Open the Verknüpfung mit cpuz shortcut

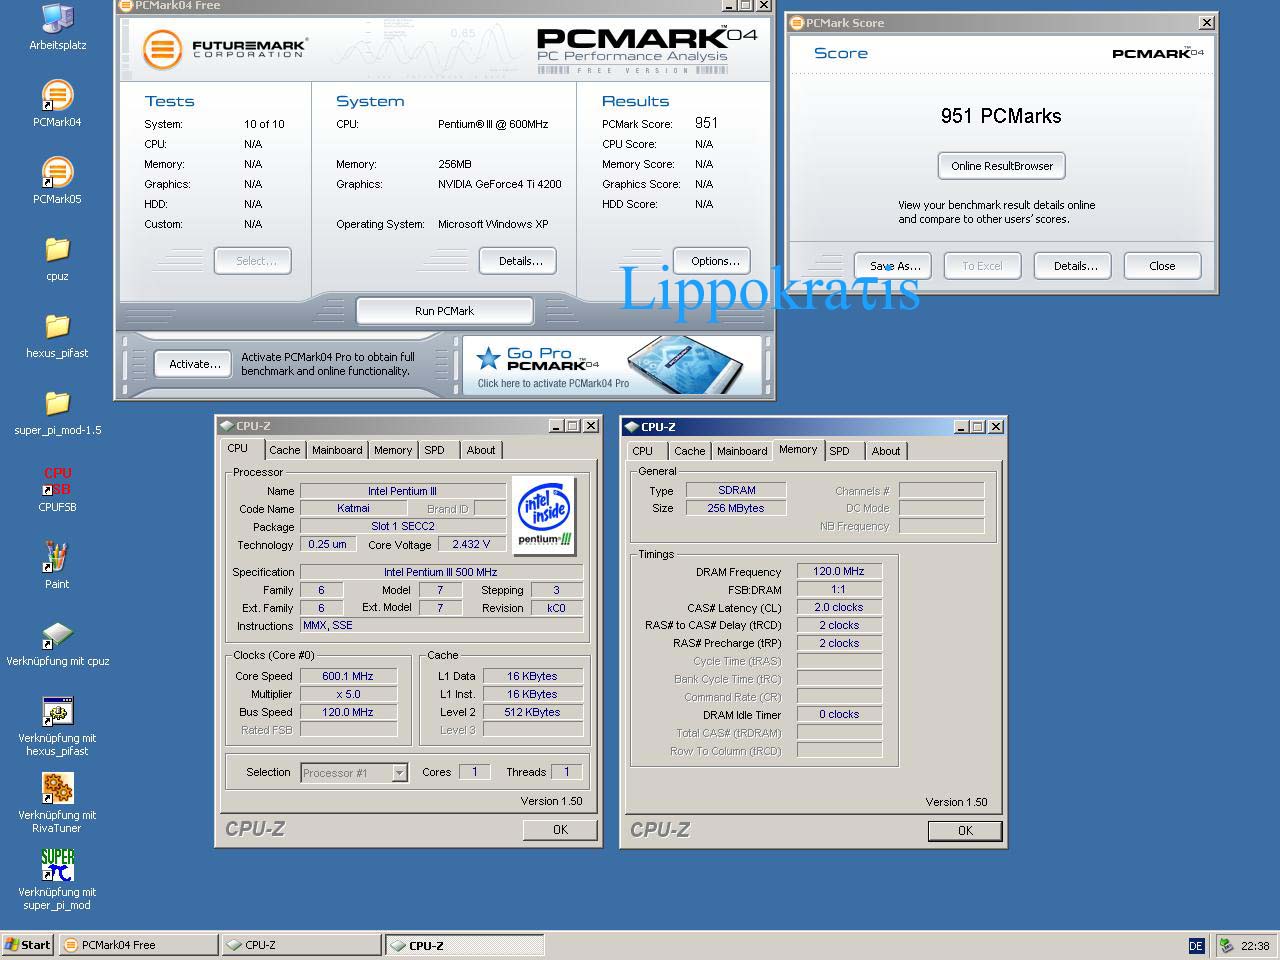(x=57, y=644)
